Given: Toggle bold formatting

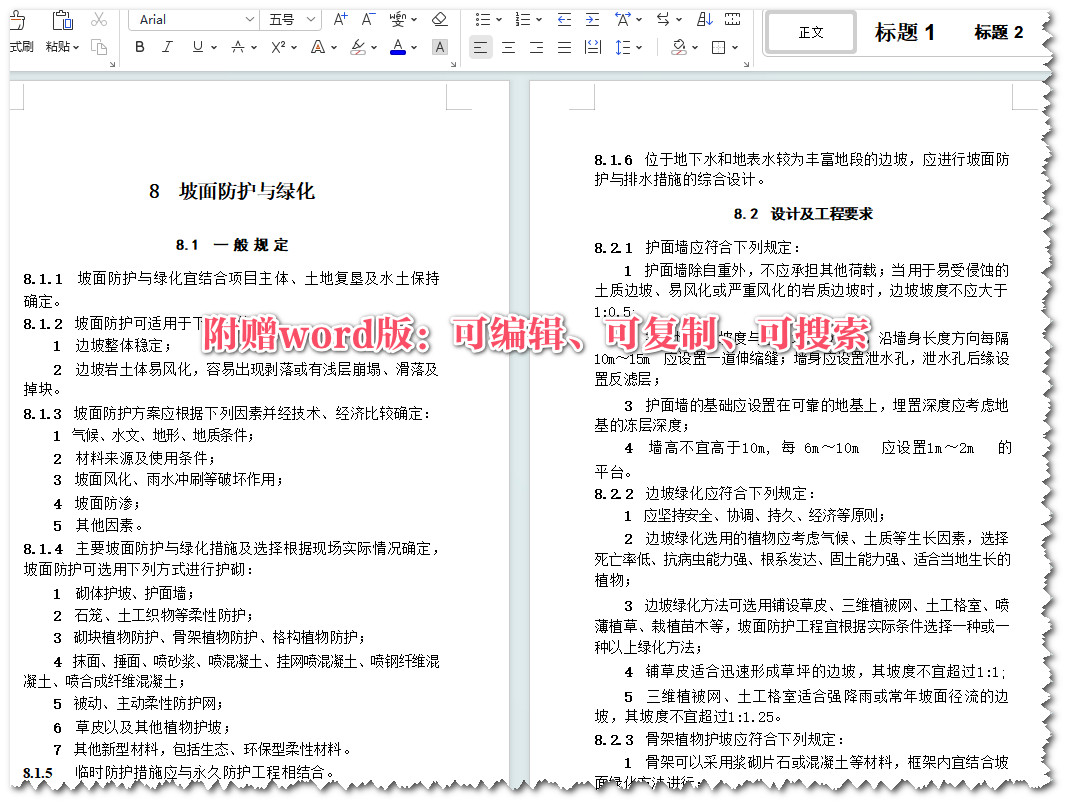Looking at the screenshot, I should (140, 47).
